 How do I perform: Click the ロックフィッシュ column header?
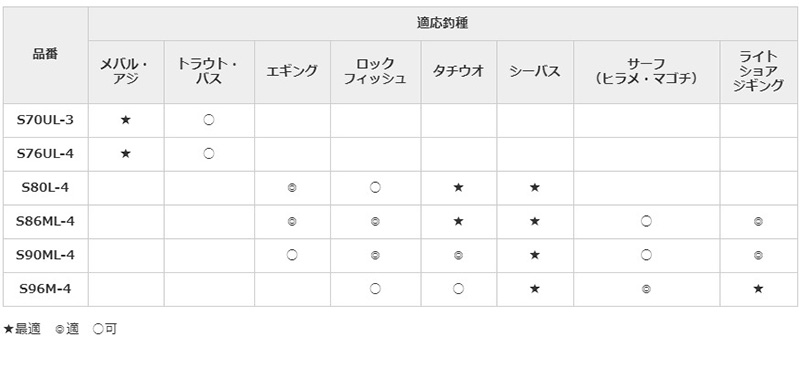[375, 71]
